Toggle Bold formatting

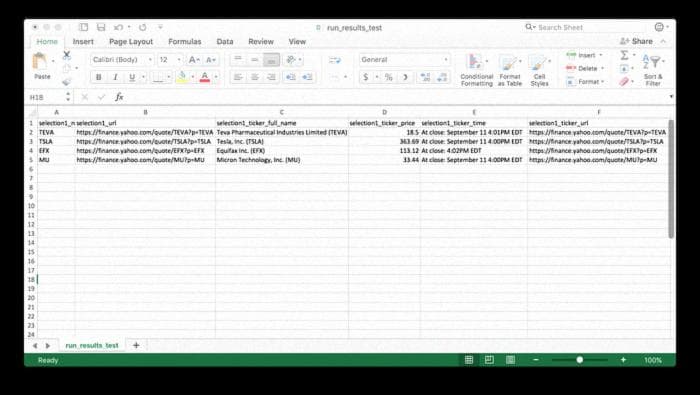(x=99, y=77)
